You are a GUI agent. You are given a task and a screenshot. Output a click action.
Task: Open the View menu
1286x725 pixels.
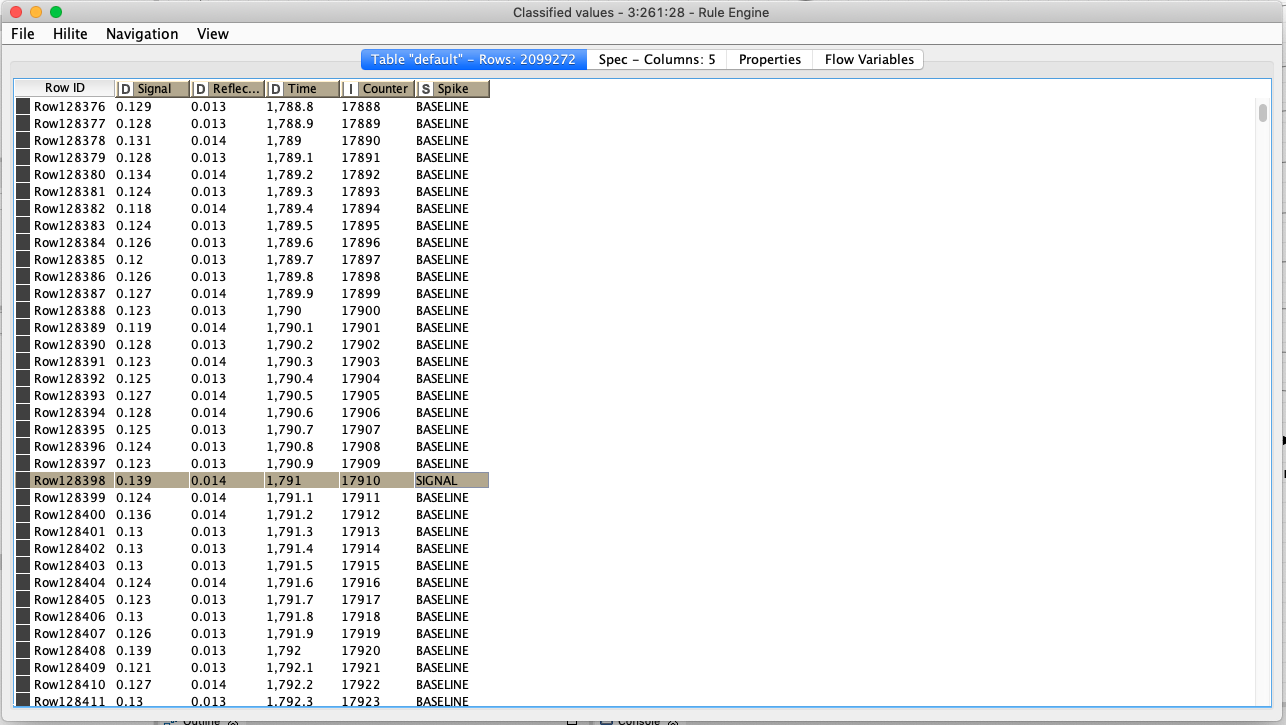[x=213, y=34]
